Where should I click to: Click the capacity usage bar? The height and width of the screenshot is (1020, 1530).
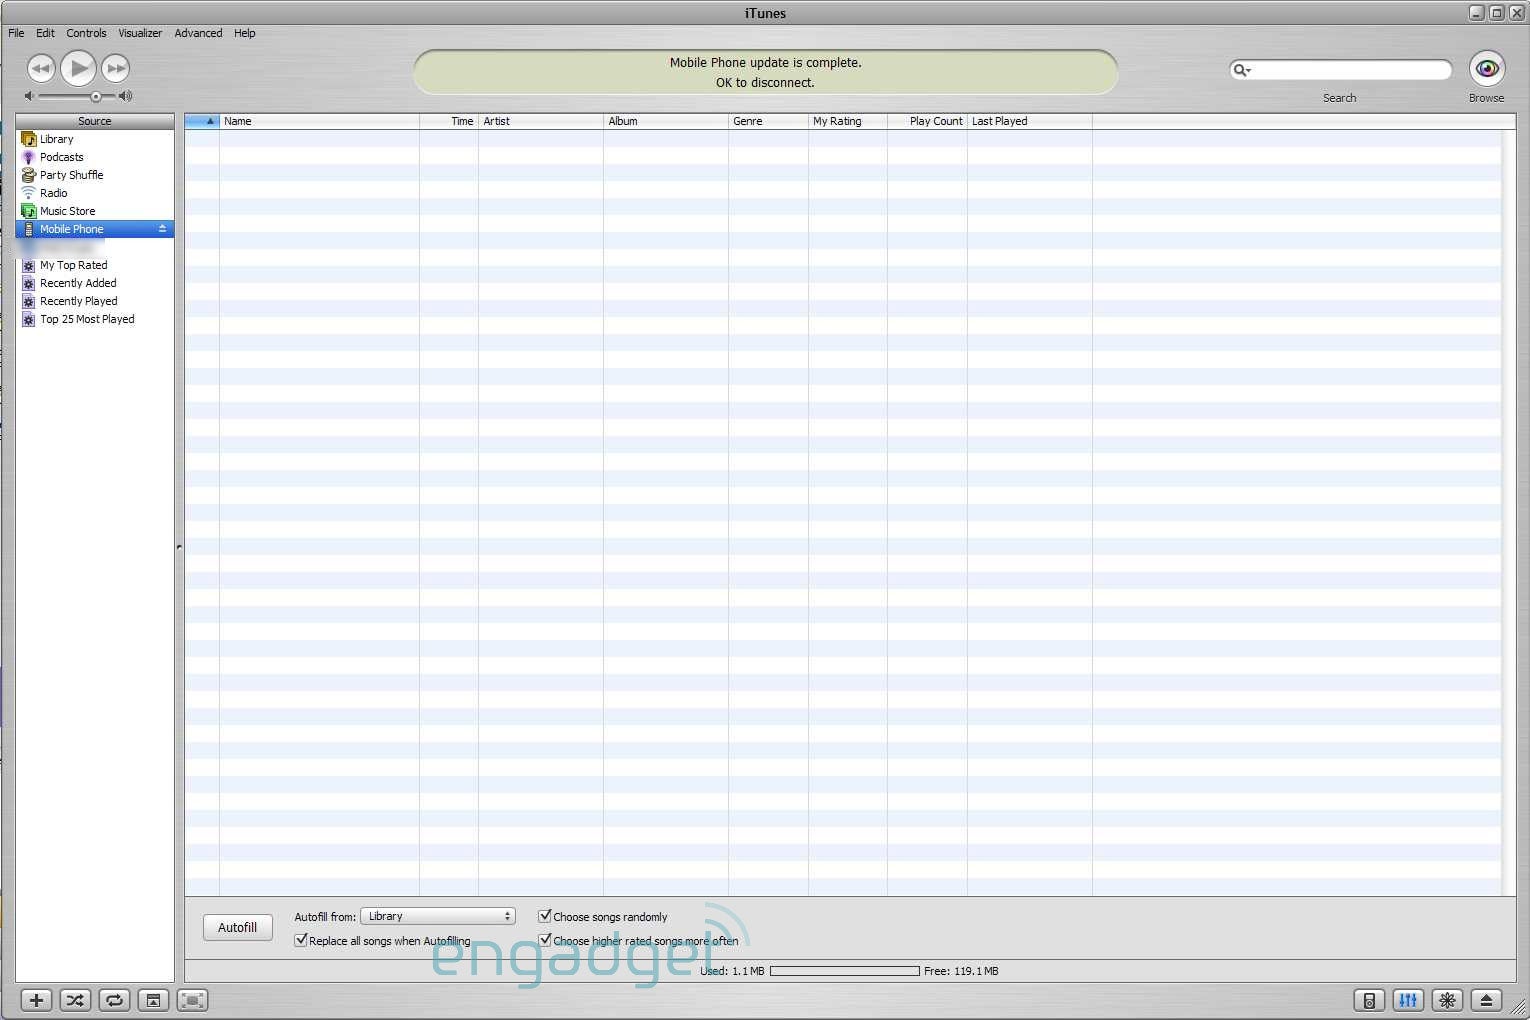[x=845, y=971]
